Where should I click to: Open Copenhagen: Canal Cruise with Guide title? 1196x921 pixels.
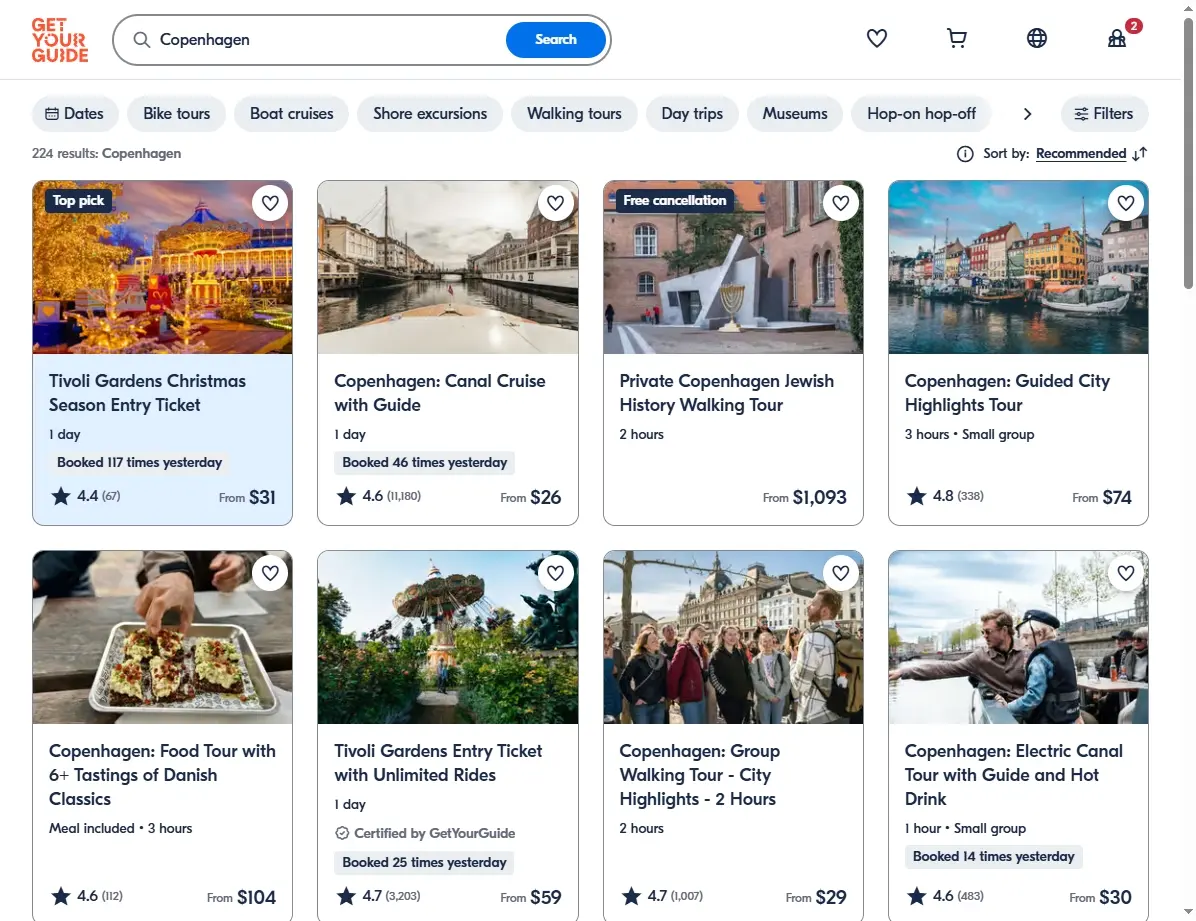(439, 393)
